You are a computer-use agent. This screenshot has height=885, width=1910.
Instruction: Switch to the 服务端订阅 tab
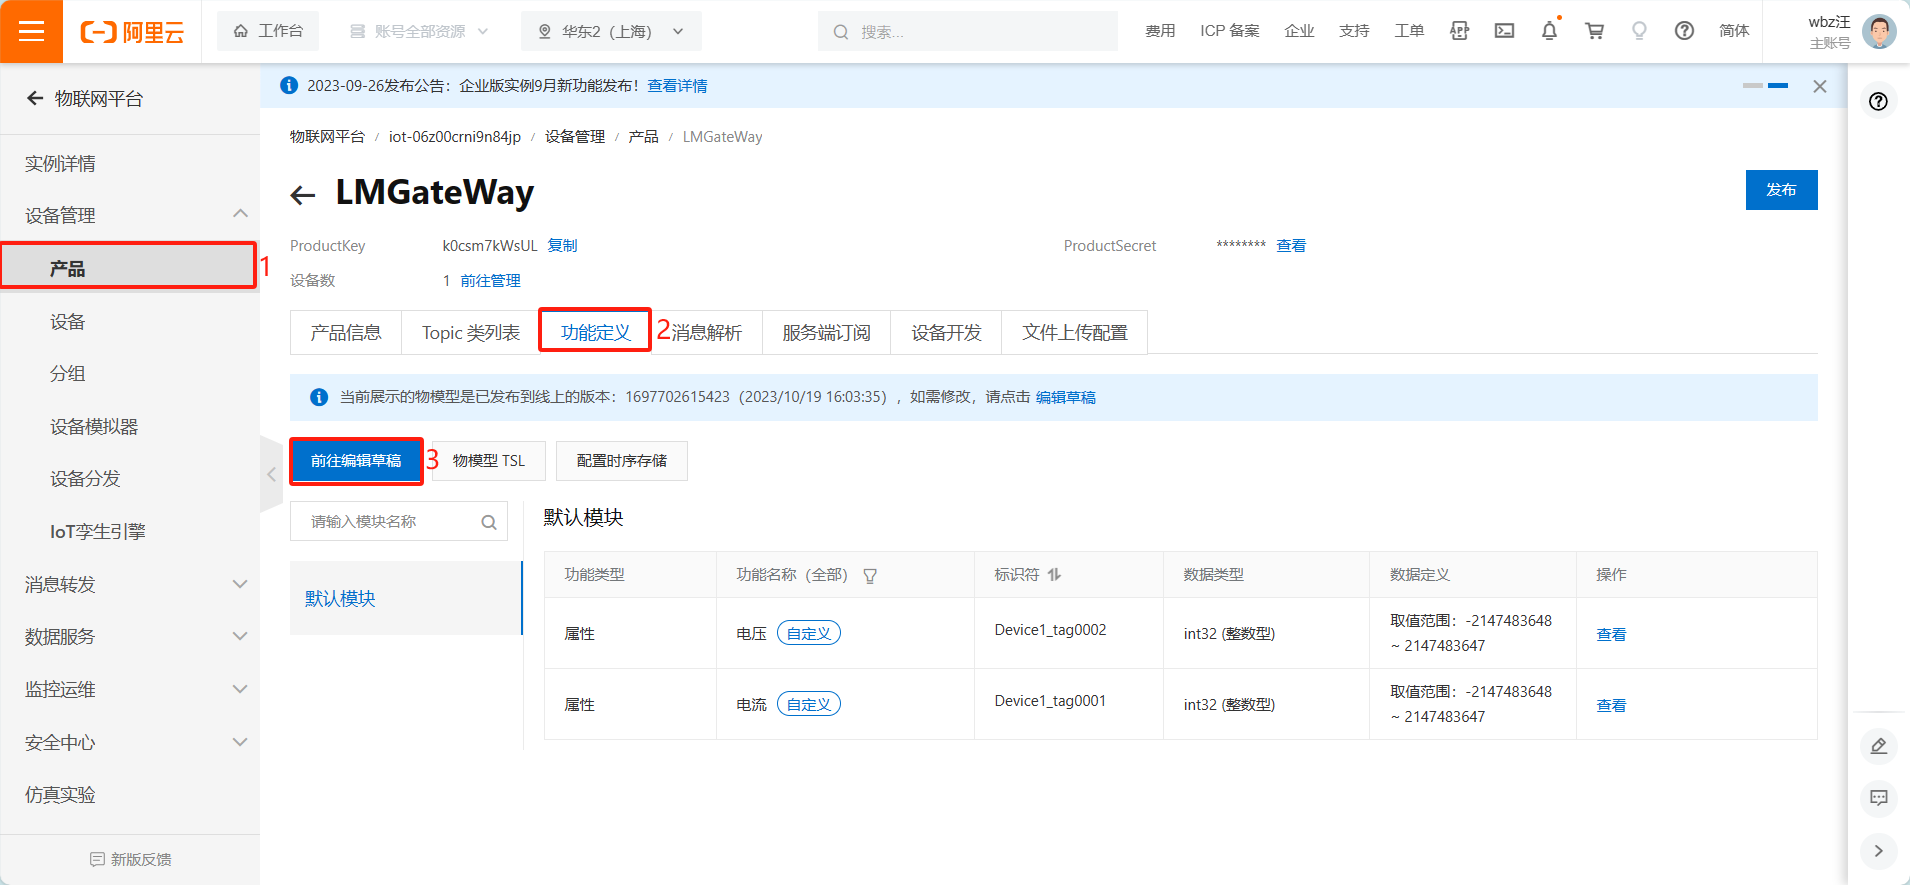click(826, 332)
